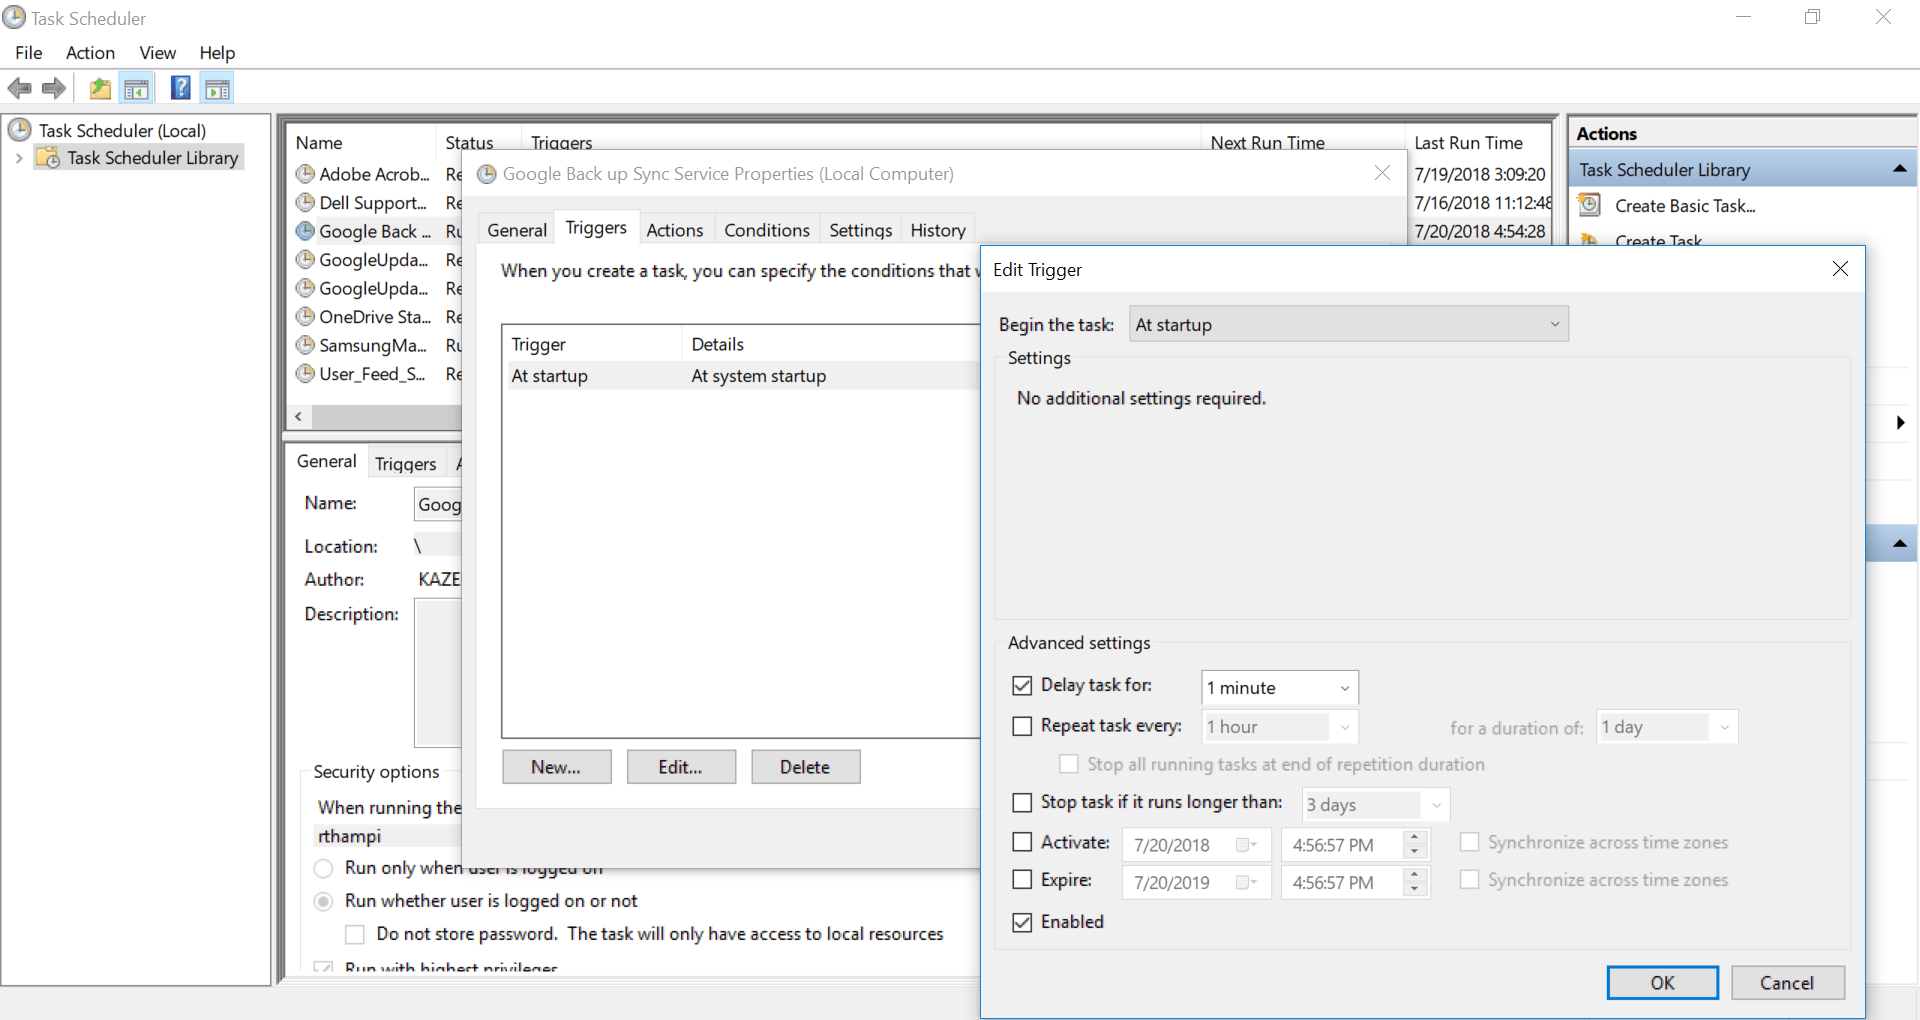Screen dimensions: 1920x1020
Task: Check Do not store password option
Action: pos(354,934)
